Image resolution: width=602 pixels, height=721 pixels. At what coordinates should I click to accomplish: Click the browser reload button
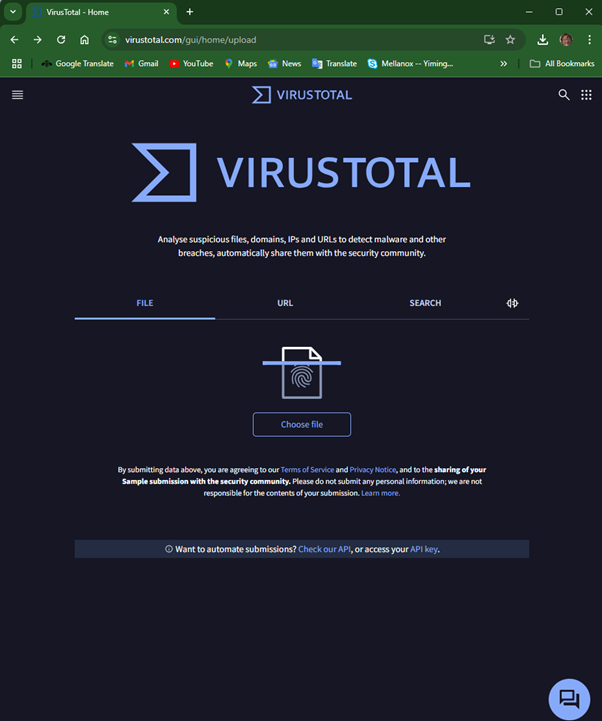[x=61, y=40]
